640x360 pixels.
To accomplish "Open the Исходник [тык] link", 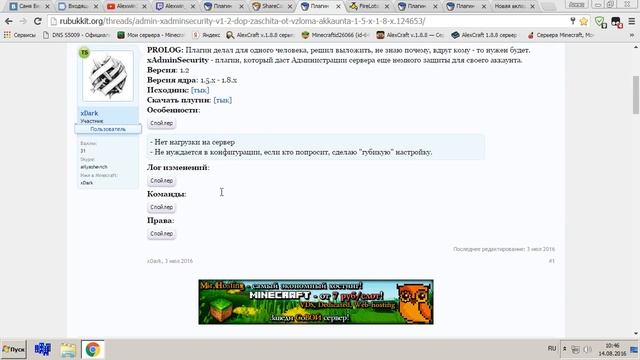I will click(200, 90).
